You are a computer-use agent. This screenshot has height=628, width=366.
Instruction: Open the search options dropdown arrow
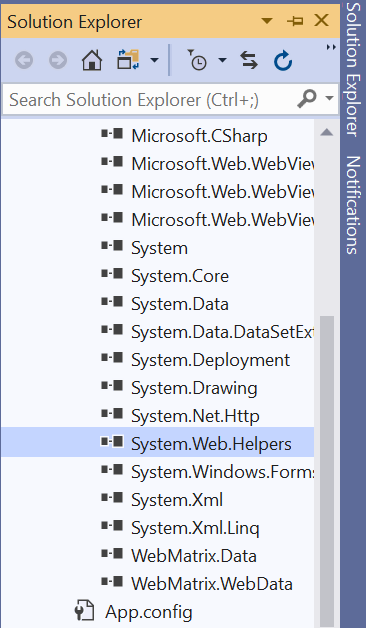330,98
